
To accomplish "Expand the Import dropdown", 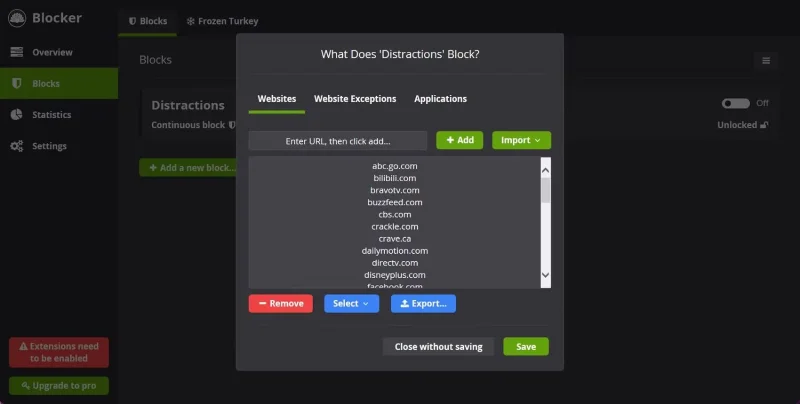I will tap(521, 140).
